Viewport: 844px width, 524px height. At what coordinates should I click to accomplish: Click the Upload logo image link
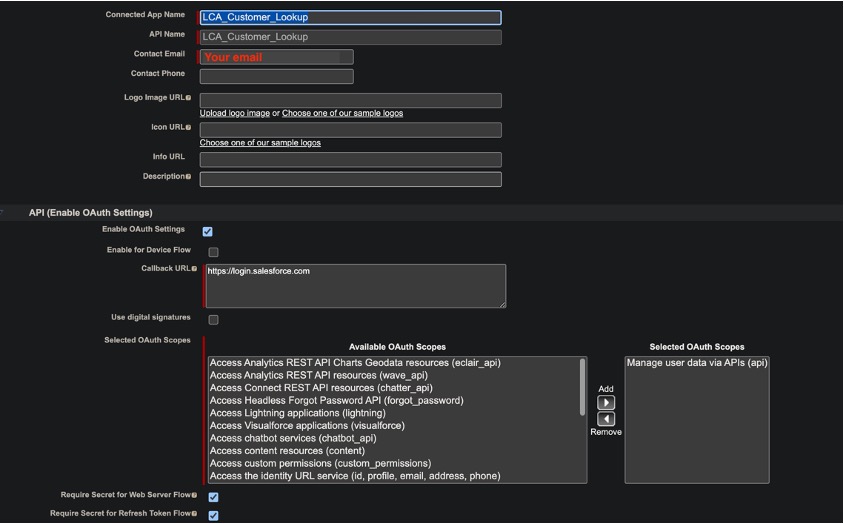(235, 113)
